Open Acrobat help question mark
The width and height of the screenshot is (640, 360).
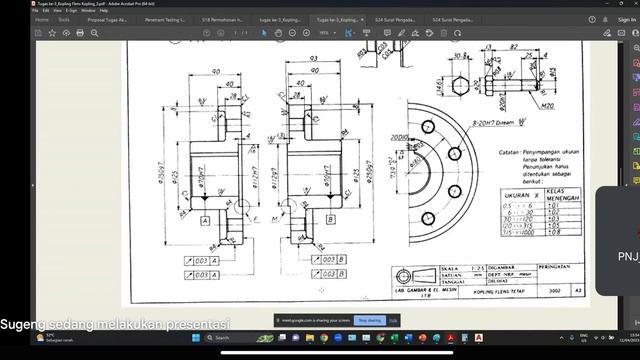click(x=592, y=20)
